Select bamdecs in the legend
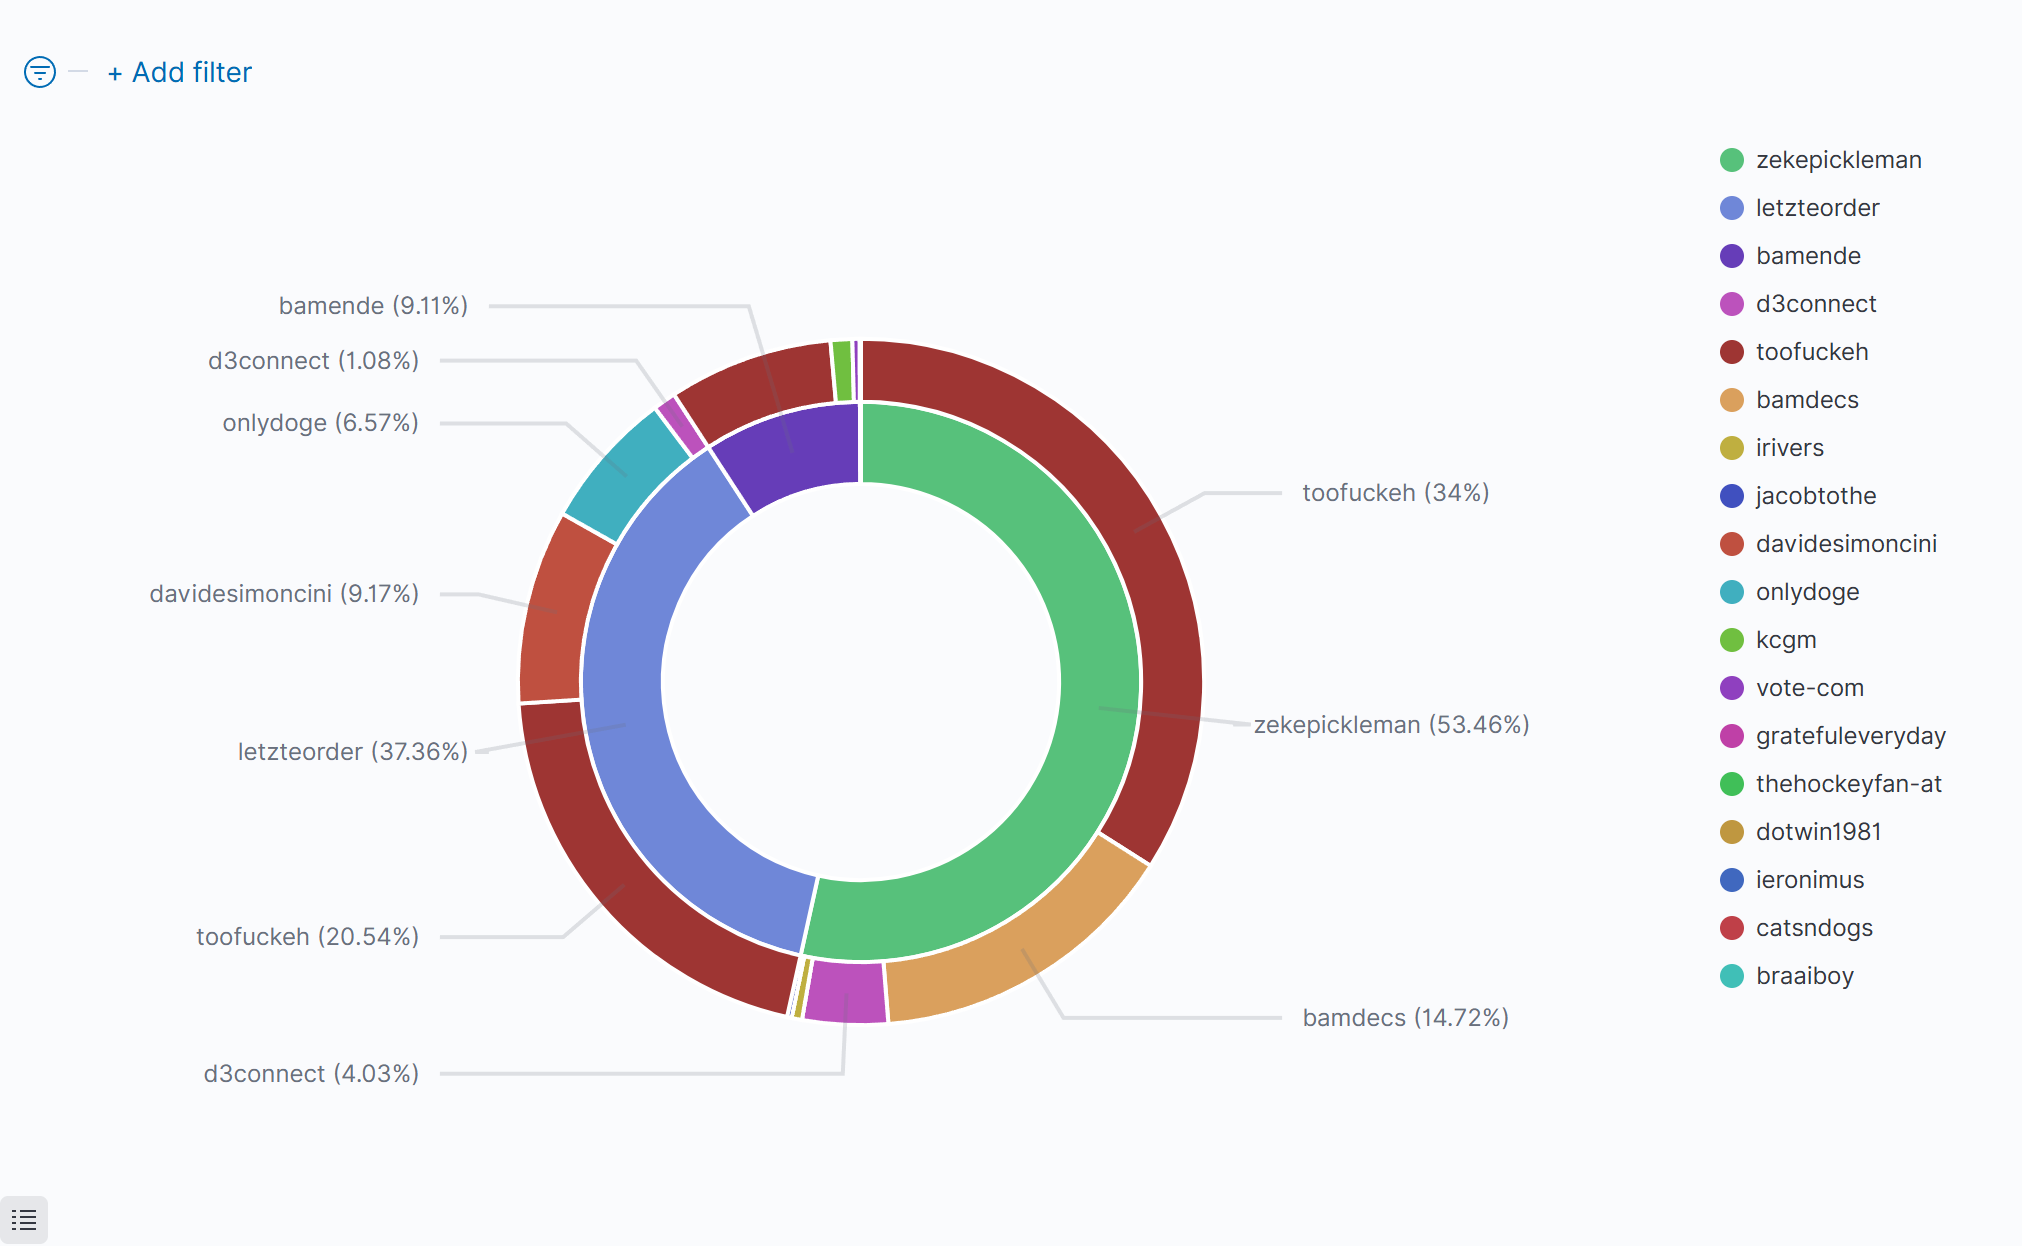Screen dimensions: 2022x1246 (x=1806, y=400)
